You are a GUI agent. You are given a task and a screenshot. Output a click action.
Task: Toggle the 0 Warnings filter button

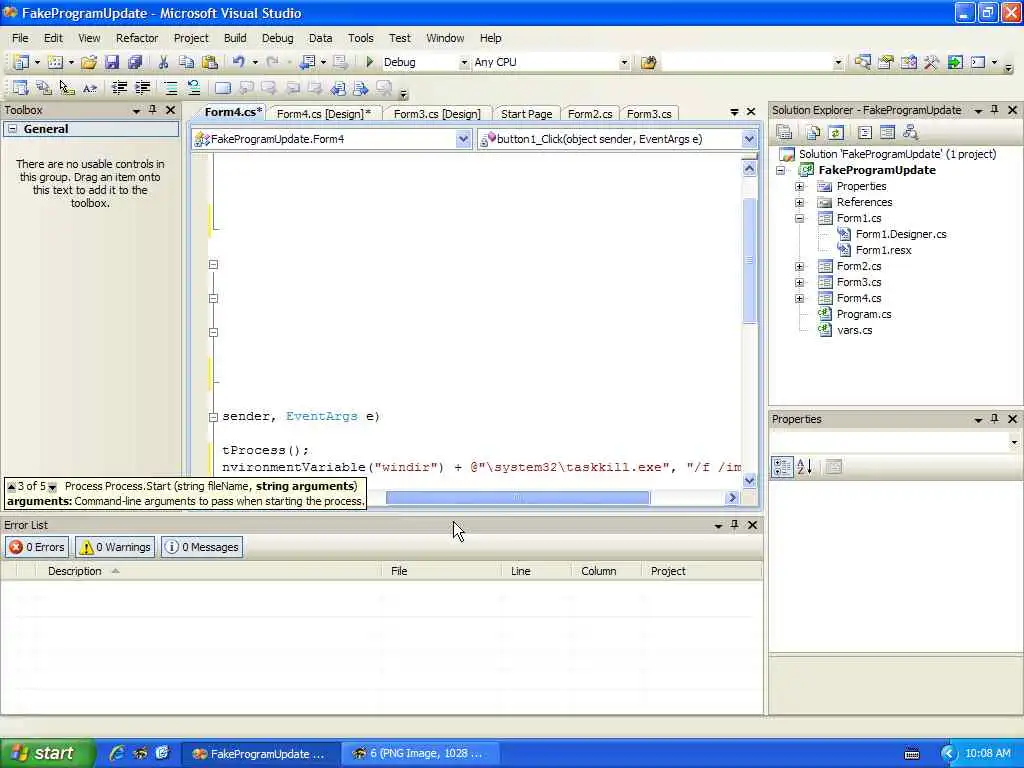point(116,547)
